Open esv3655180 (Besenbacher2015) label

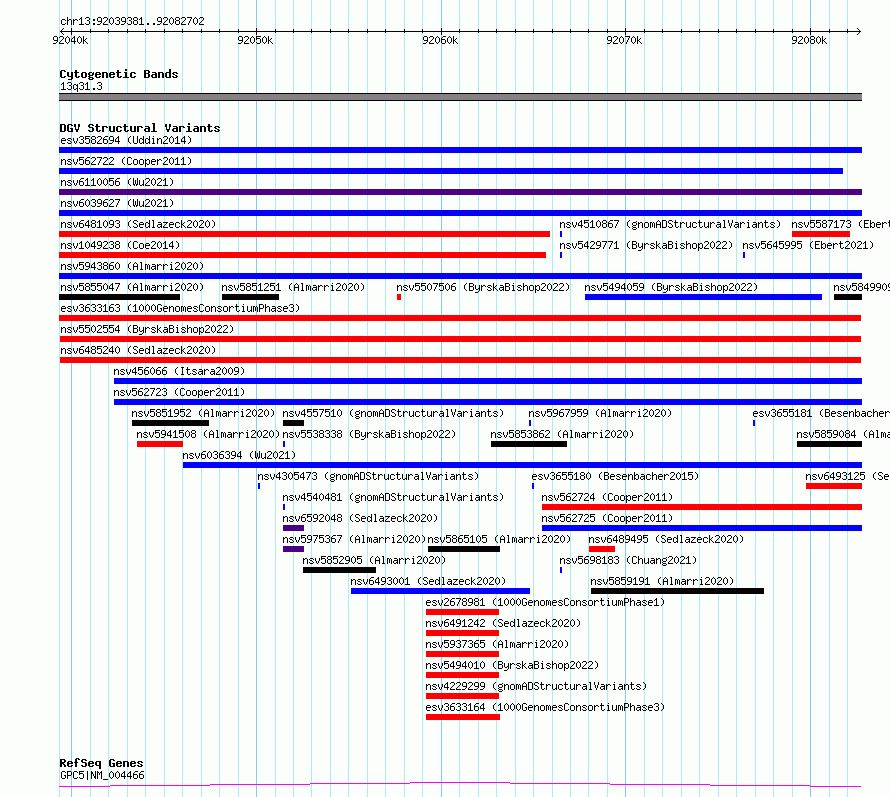[615, 476]
